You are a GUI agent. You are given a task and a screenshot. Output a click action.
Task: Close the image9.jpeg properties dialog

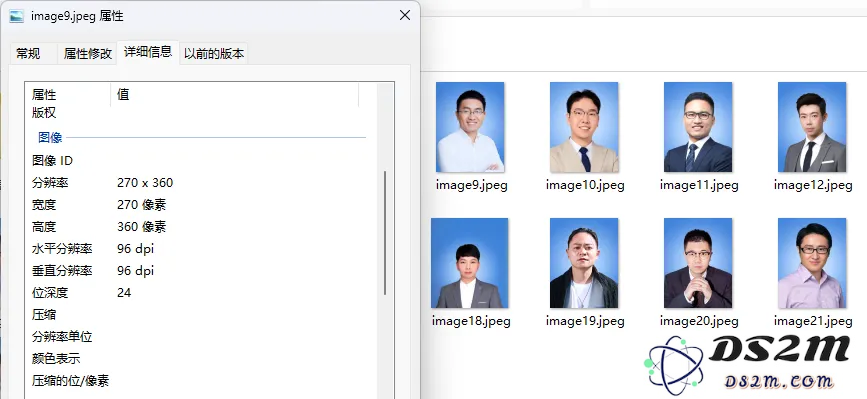coord(405,15)
